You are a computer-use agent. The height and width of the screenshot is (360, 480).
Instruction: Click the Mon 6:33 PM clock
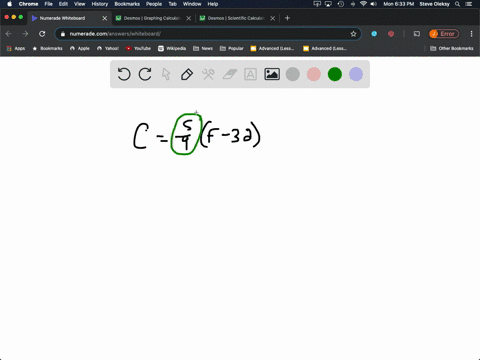click(398, 4)
